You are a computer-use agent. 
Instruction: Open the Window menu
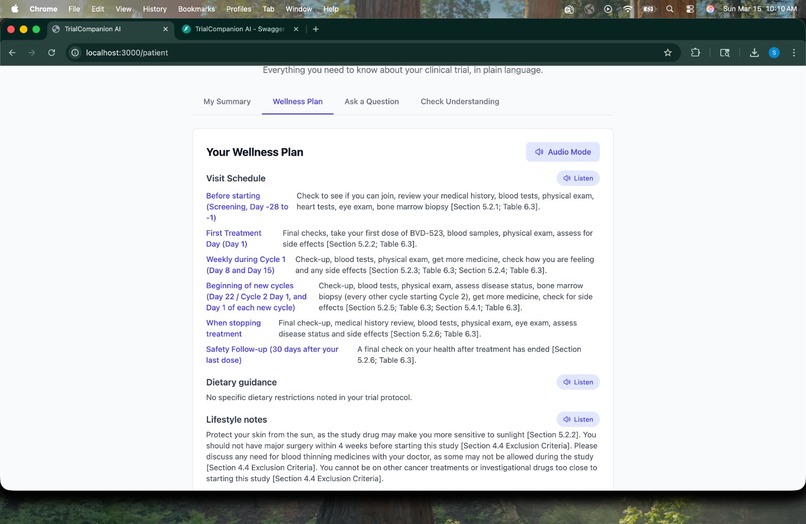pos(299,9)
